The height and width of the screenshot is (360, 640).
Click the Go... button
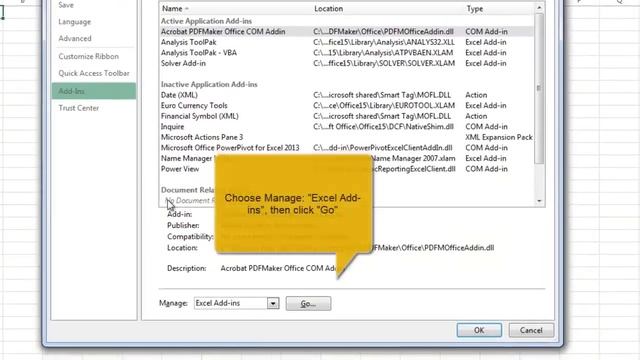pyautogui.click(x=308, y=304)
